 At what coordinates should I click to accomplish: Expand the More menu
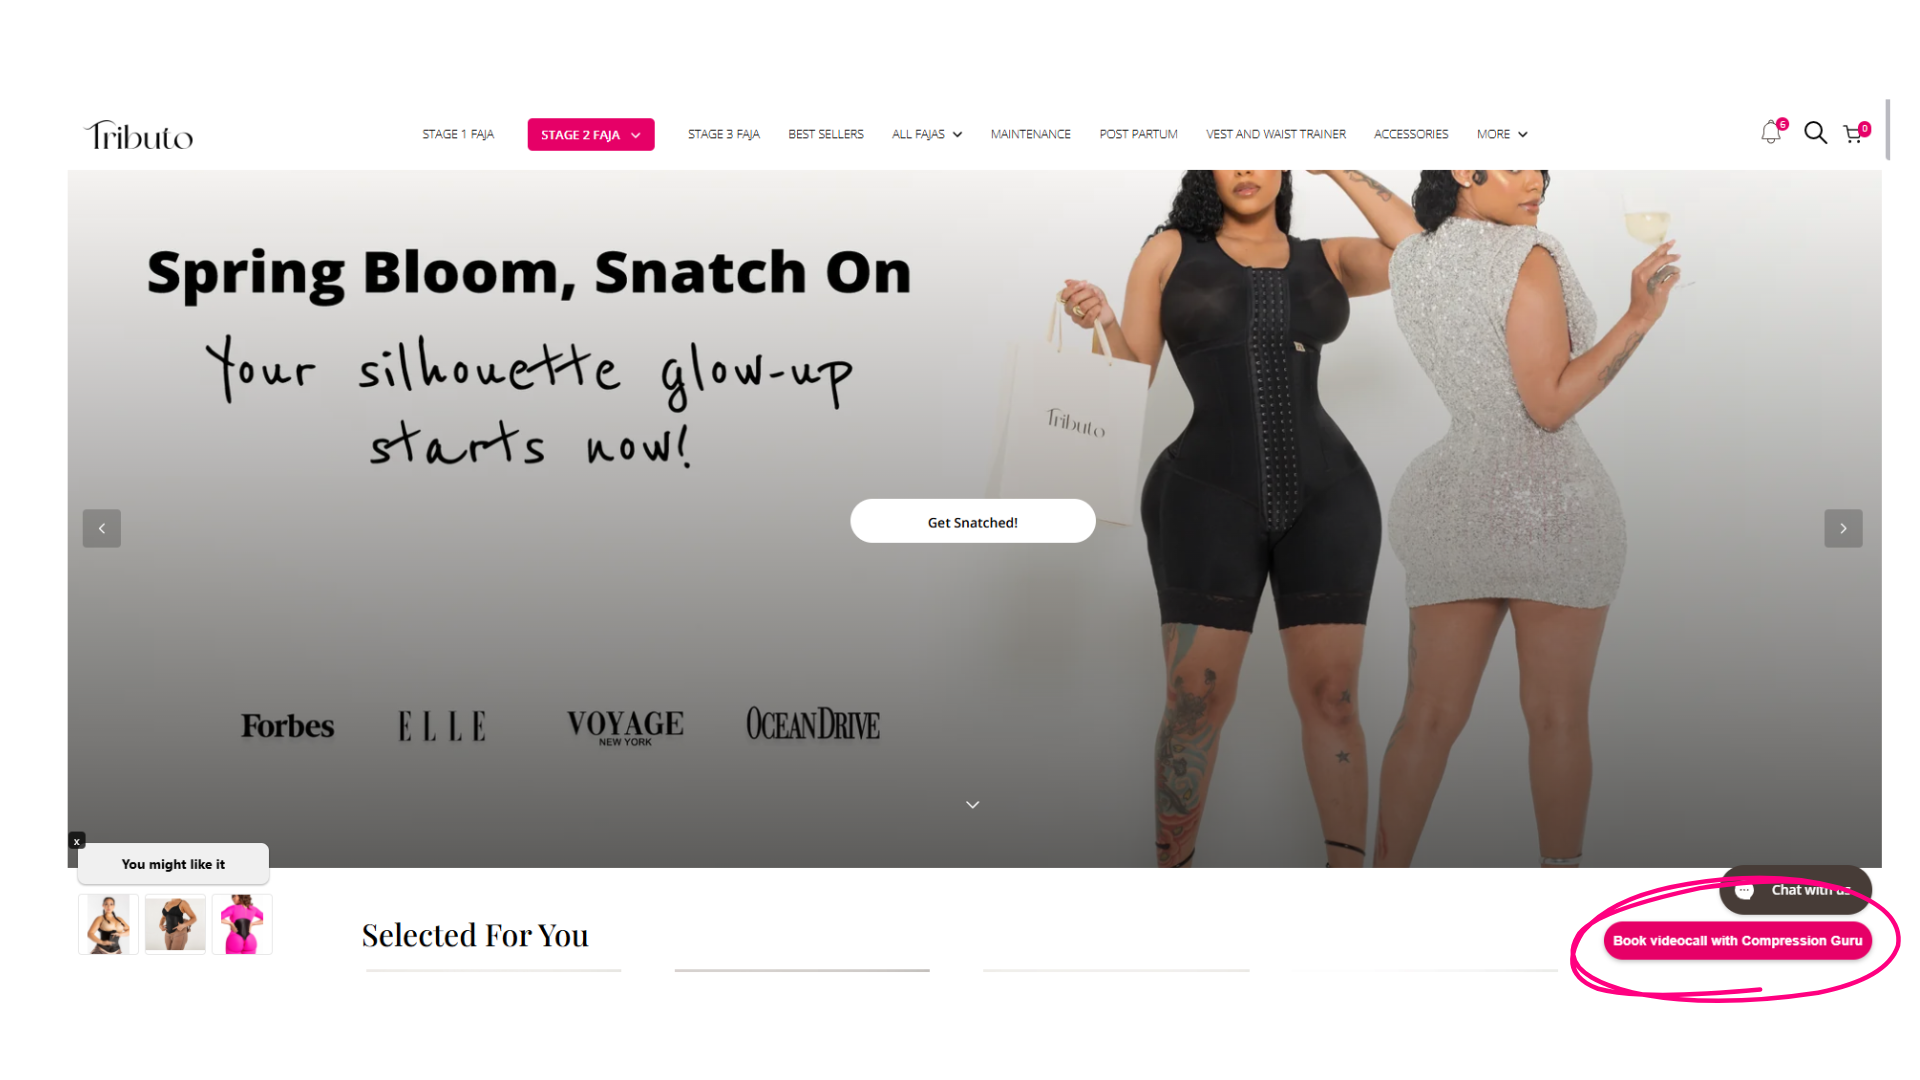coord(1502,134)
